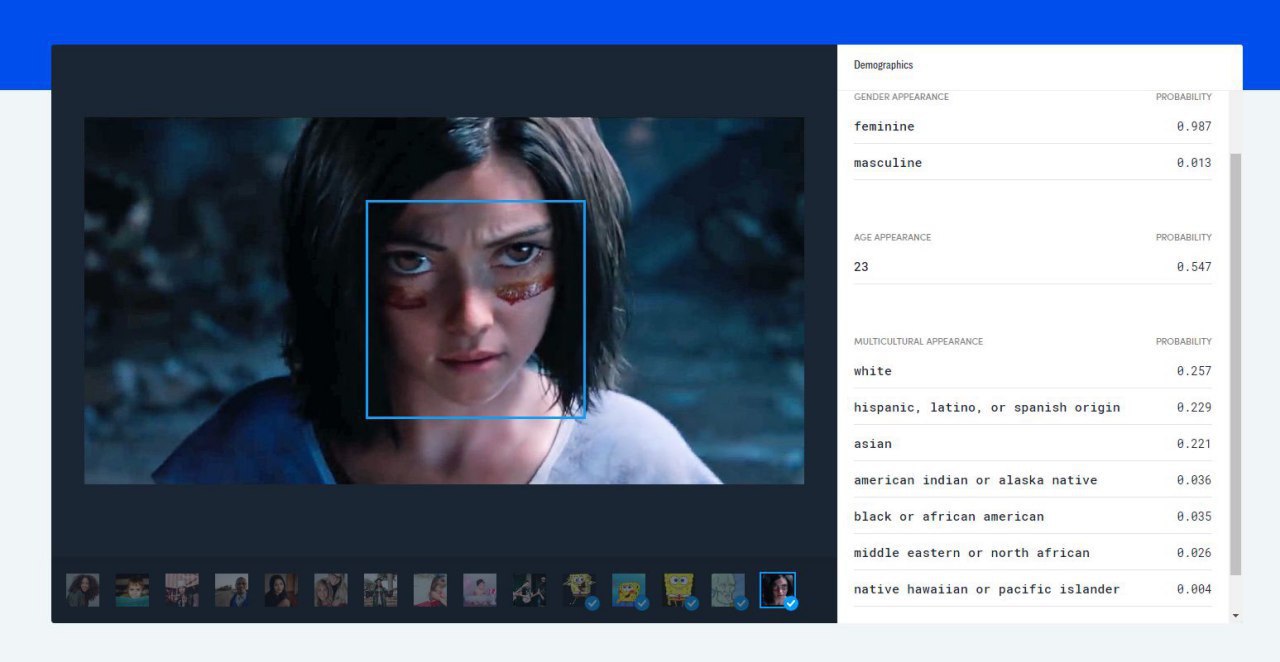This screenshot has width=1280, height=662.
Task: Choose the third SpongeBob thumbnail with the yellow face
Action: coord(679,590)
